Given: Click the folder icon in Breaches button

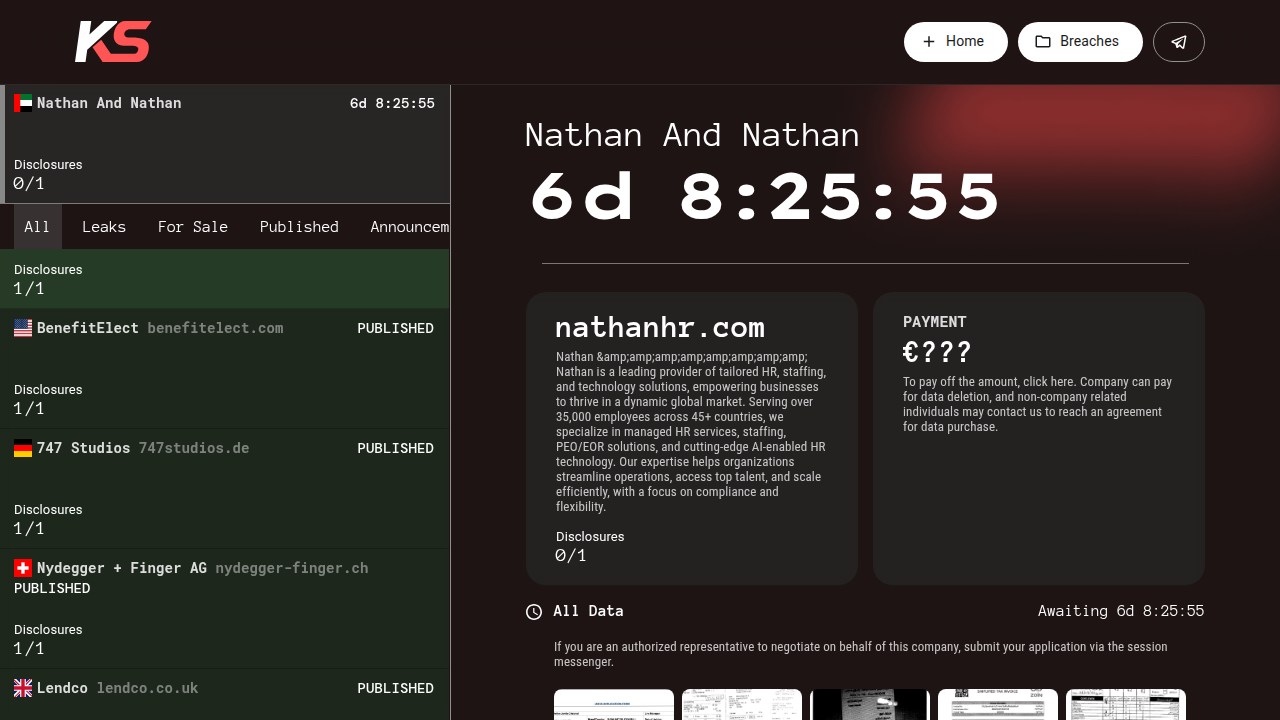Looking at the screenshot, I should (1043, 42).
